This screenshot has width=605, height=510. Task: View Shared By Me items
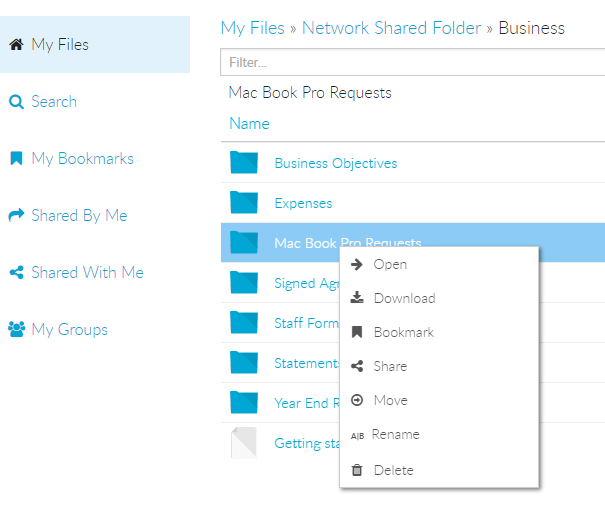tap(79, 215)
